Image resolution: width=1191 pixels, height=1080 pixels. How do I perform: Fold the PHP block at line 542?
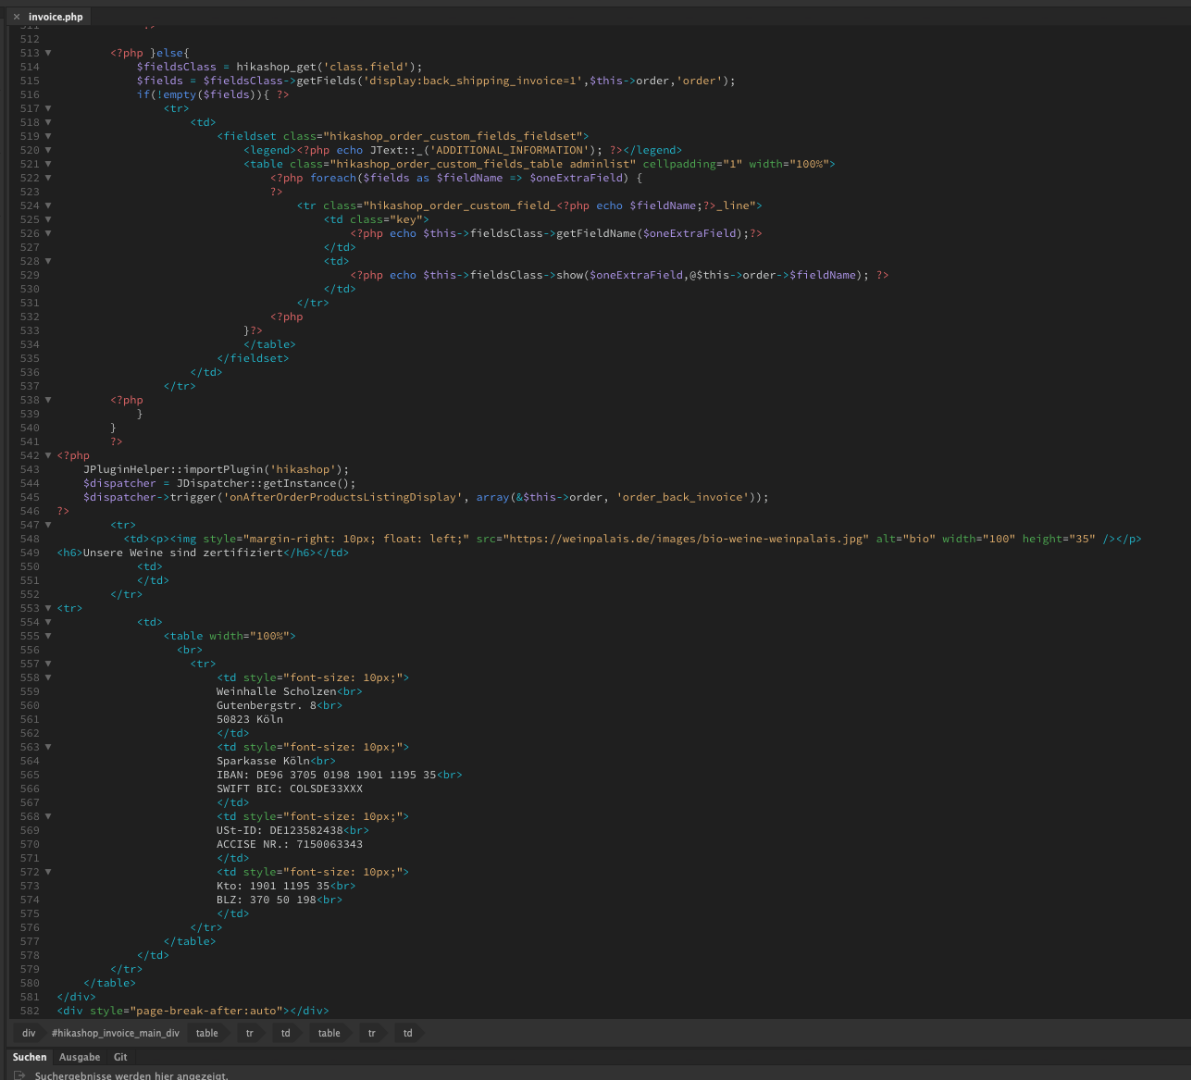[x=48, y=455]
